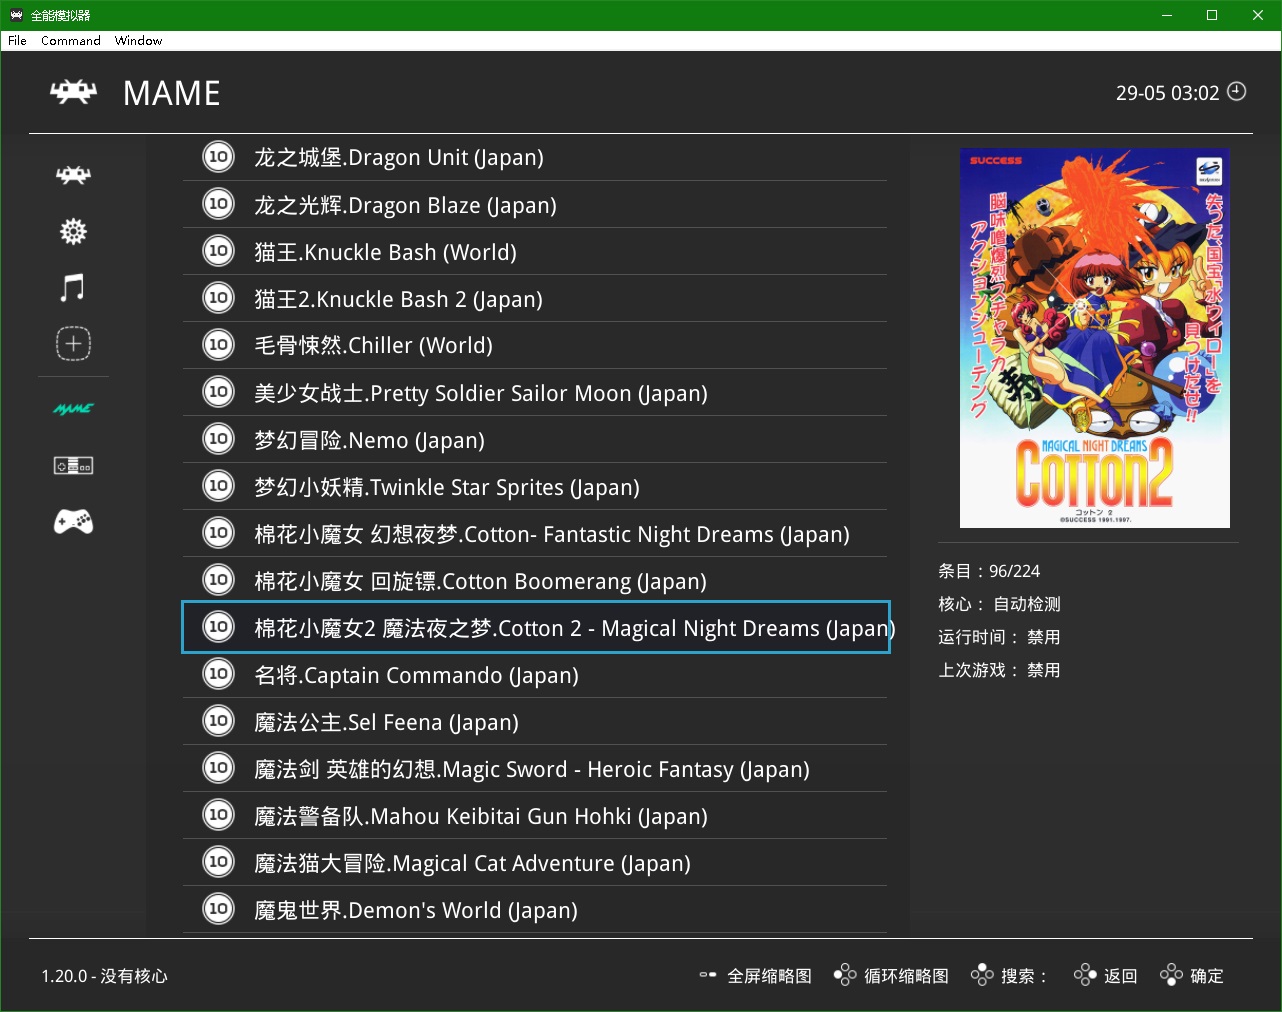Open the Settings gear tab in sidebar

pyautogui.click(x=73, y=232)
